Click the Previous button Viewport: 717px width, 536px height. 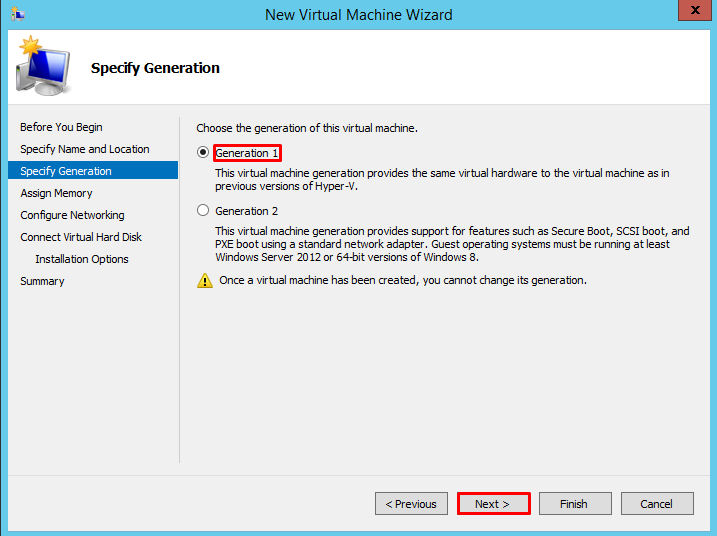411,504
